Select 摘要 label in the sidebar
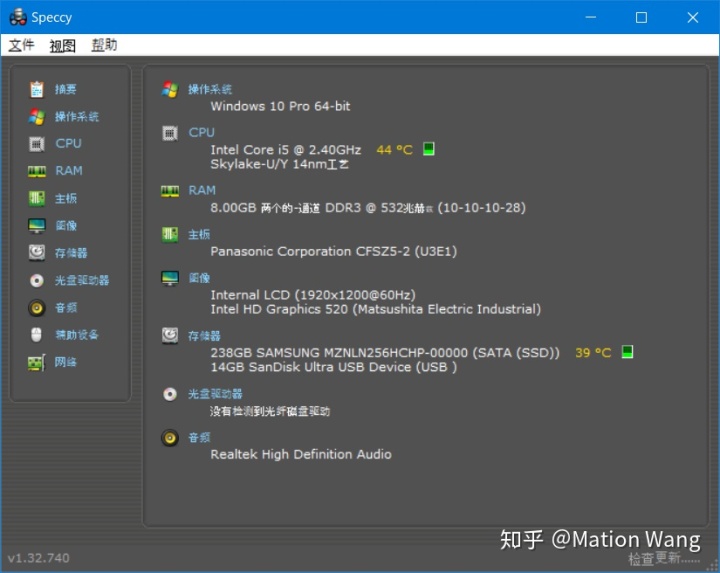Screen dimensions: 720x573 (66, 89)
